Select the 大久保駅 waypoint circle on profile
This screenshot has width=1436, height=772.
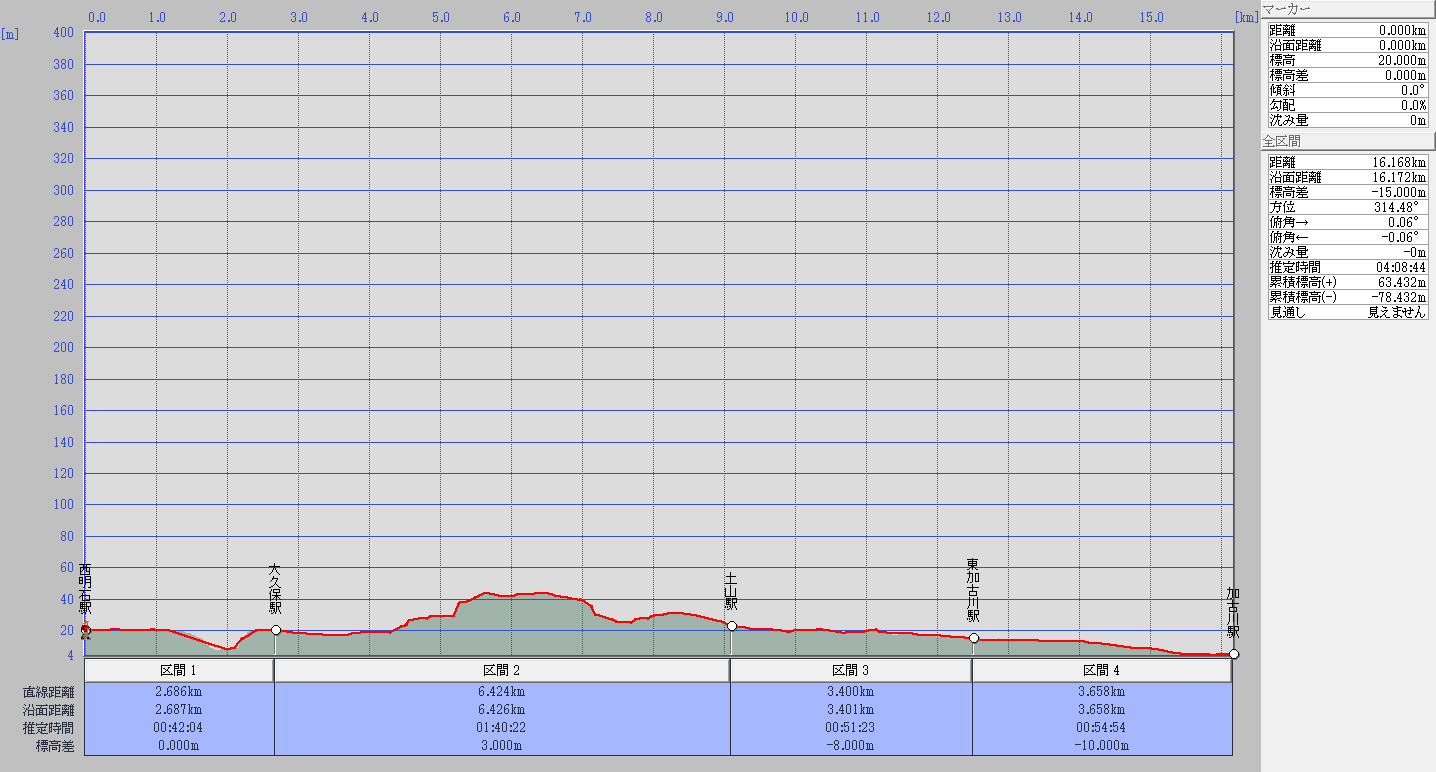pyautogui.click(x=276, y=630)
